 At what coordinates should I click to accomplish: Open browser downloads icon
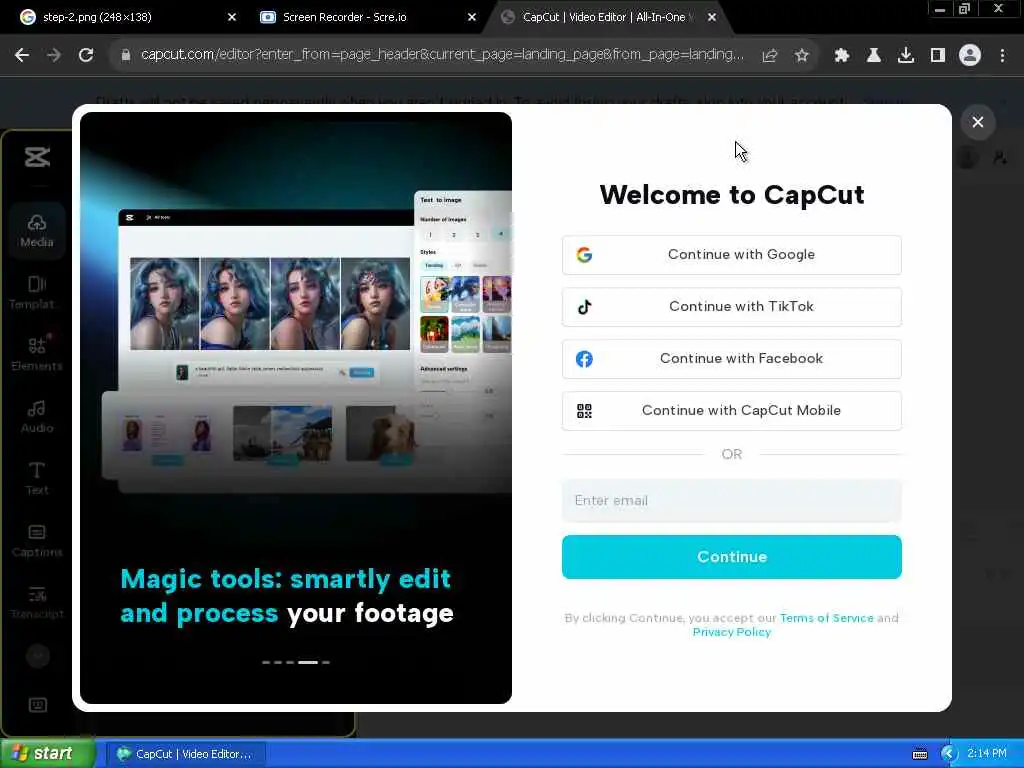[906, 56]
